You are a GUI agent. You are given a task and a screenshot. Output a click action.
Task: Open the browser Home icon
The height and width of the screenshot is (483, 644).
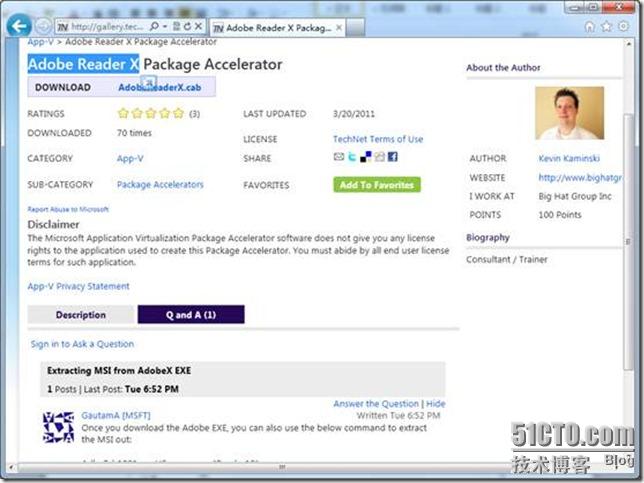click(x=589, y=27)
